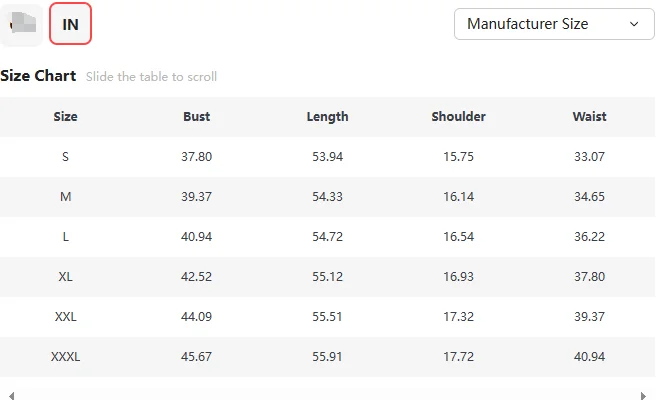Click the Size Chart heading
The image size is (660, 400).
pyautogui.click(x=38, y=76)
